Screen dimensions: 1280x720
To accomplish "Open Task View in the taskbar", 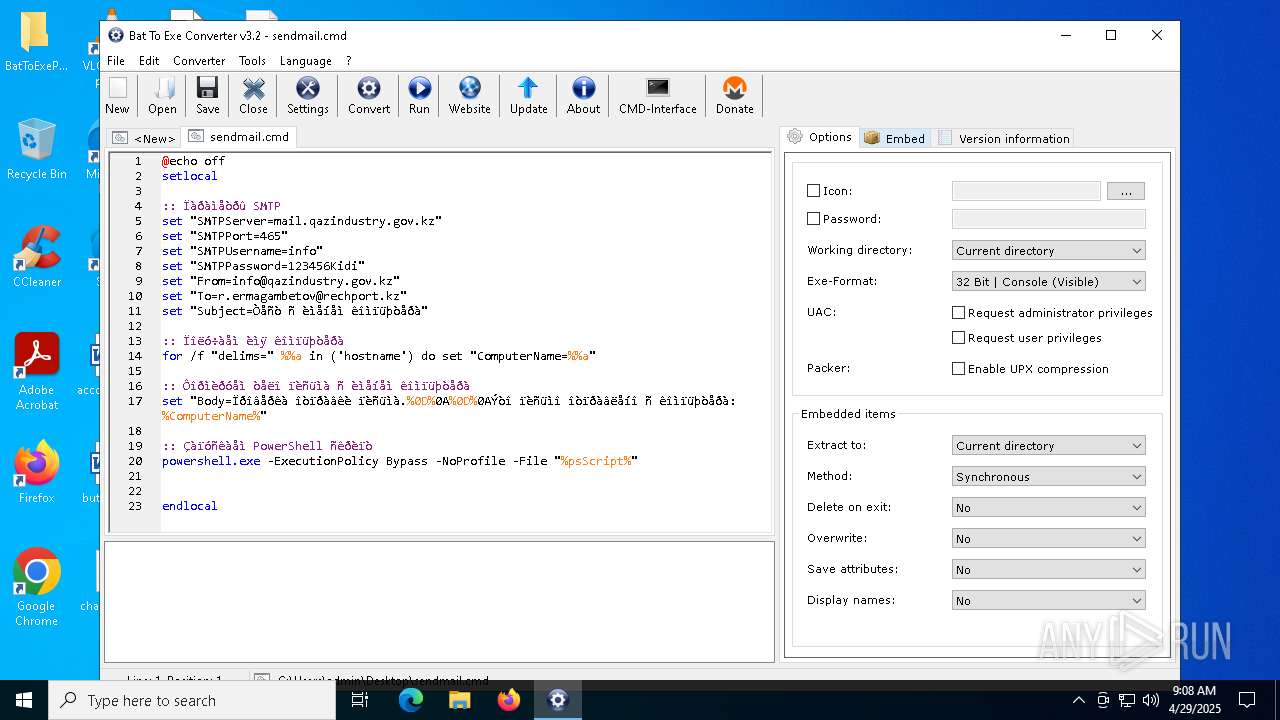I will click(x=360, y=700).
